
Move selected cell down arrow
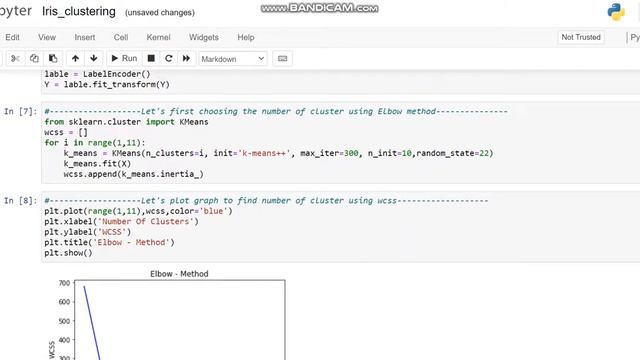click(x=93, y=59)
